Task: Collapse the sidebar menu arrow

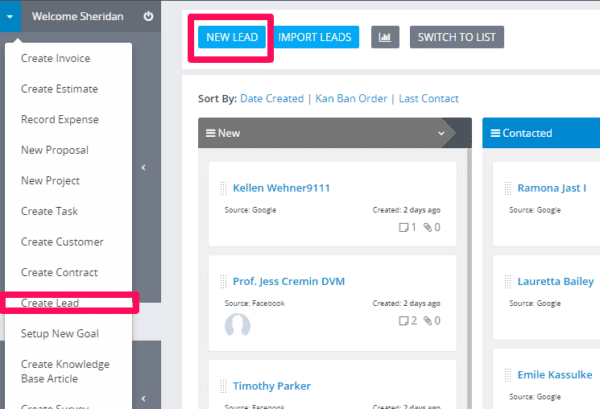Action: 142,168
